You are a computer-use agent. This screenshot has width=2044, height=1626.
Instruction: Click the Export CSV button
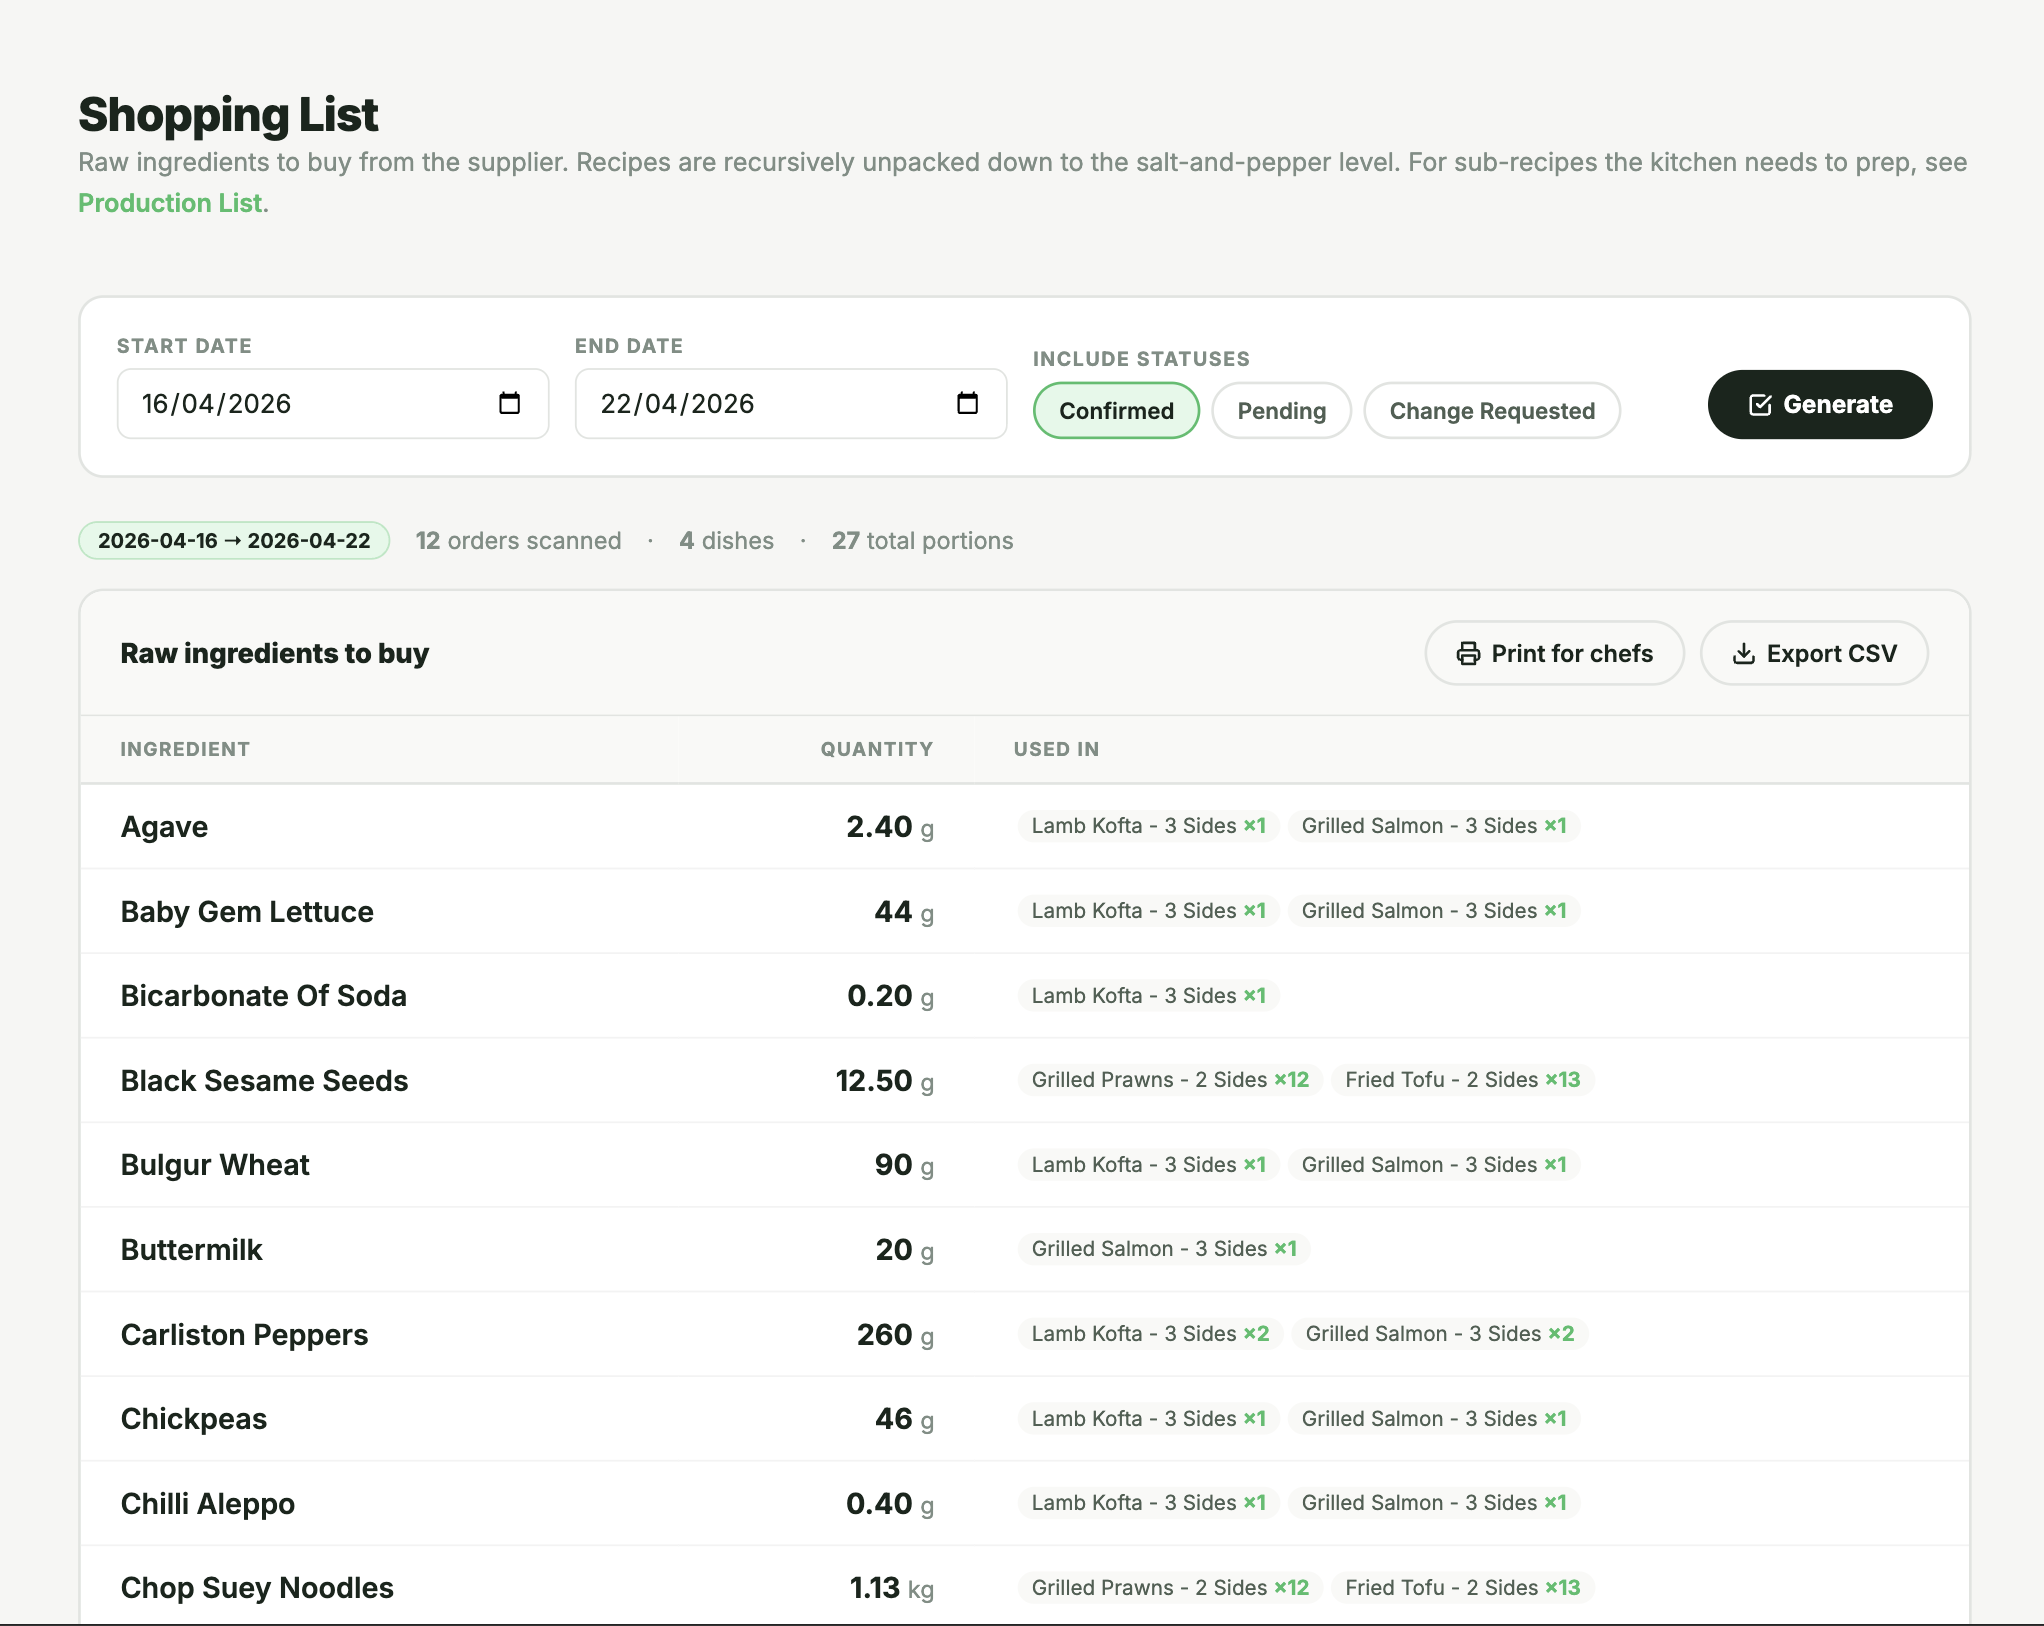1813,653
